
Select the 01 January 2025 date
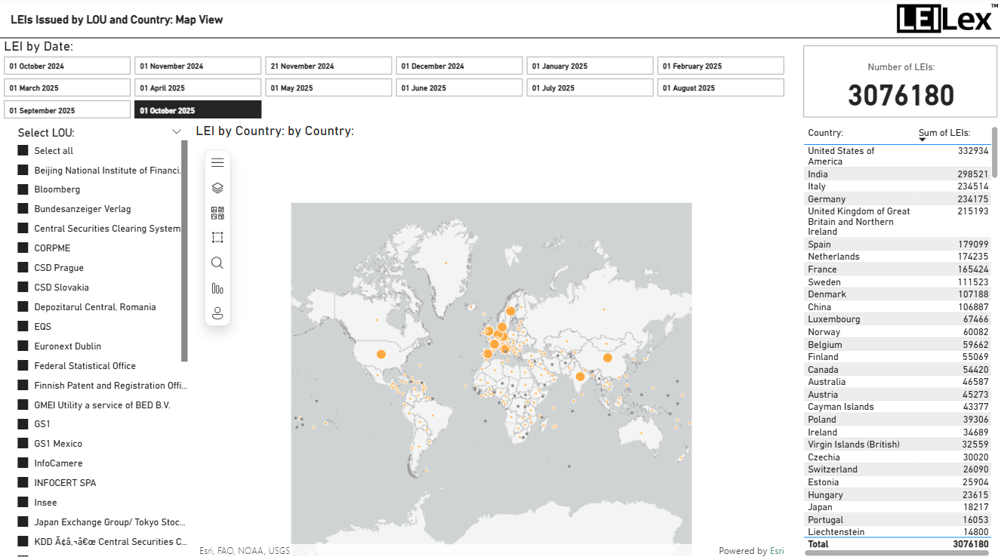(x=590, y=66)
